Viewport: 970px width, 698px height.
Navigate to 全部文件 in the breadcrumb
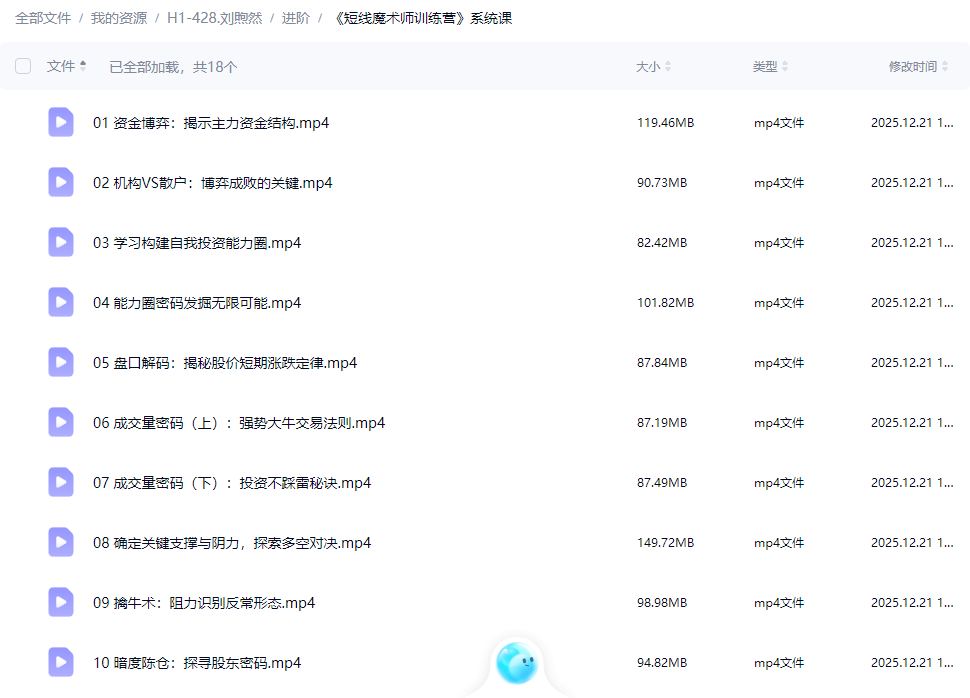(x=43, y=17)
